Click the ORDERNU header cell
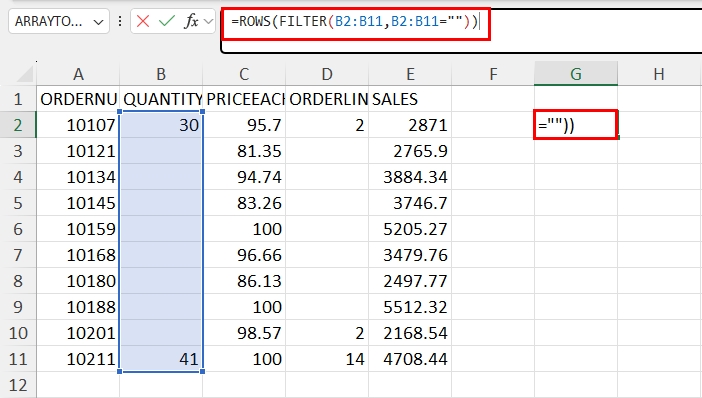Viewport: 702px width, 398px height. [x=78, y=99]
